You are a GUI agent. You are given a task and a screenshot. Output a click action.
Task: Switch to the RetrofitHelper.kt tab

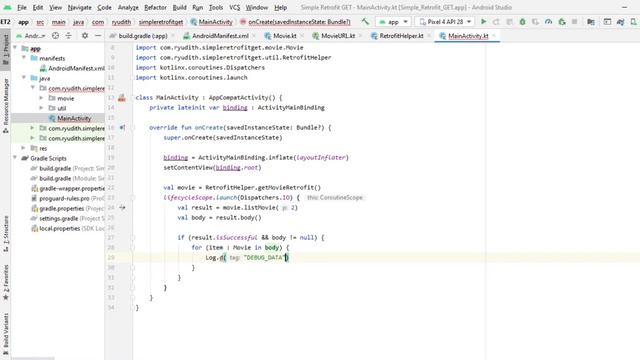coord(401,36)
